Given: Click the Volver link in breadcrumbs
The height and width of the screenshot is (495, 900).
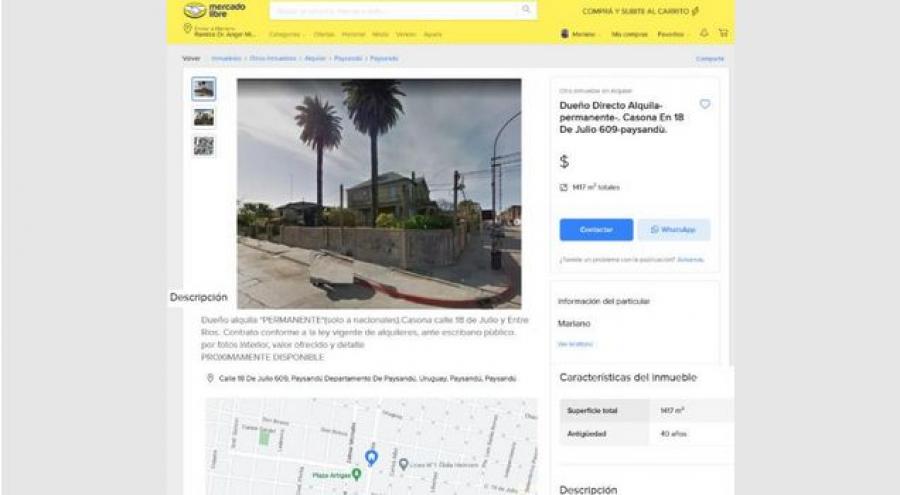Looking at the screenshot, I should click(x=191, y=59).
